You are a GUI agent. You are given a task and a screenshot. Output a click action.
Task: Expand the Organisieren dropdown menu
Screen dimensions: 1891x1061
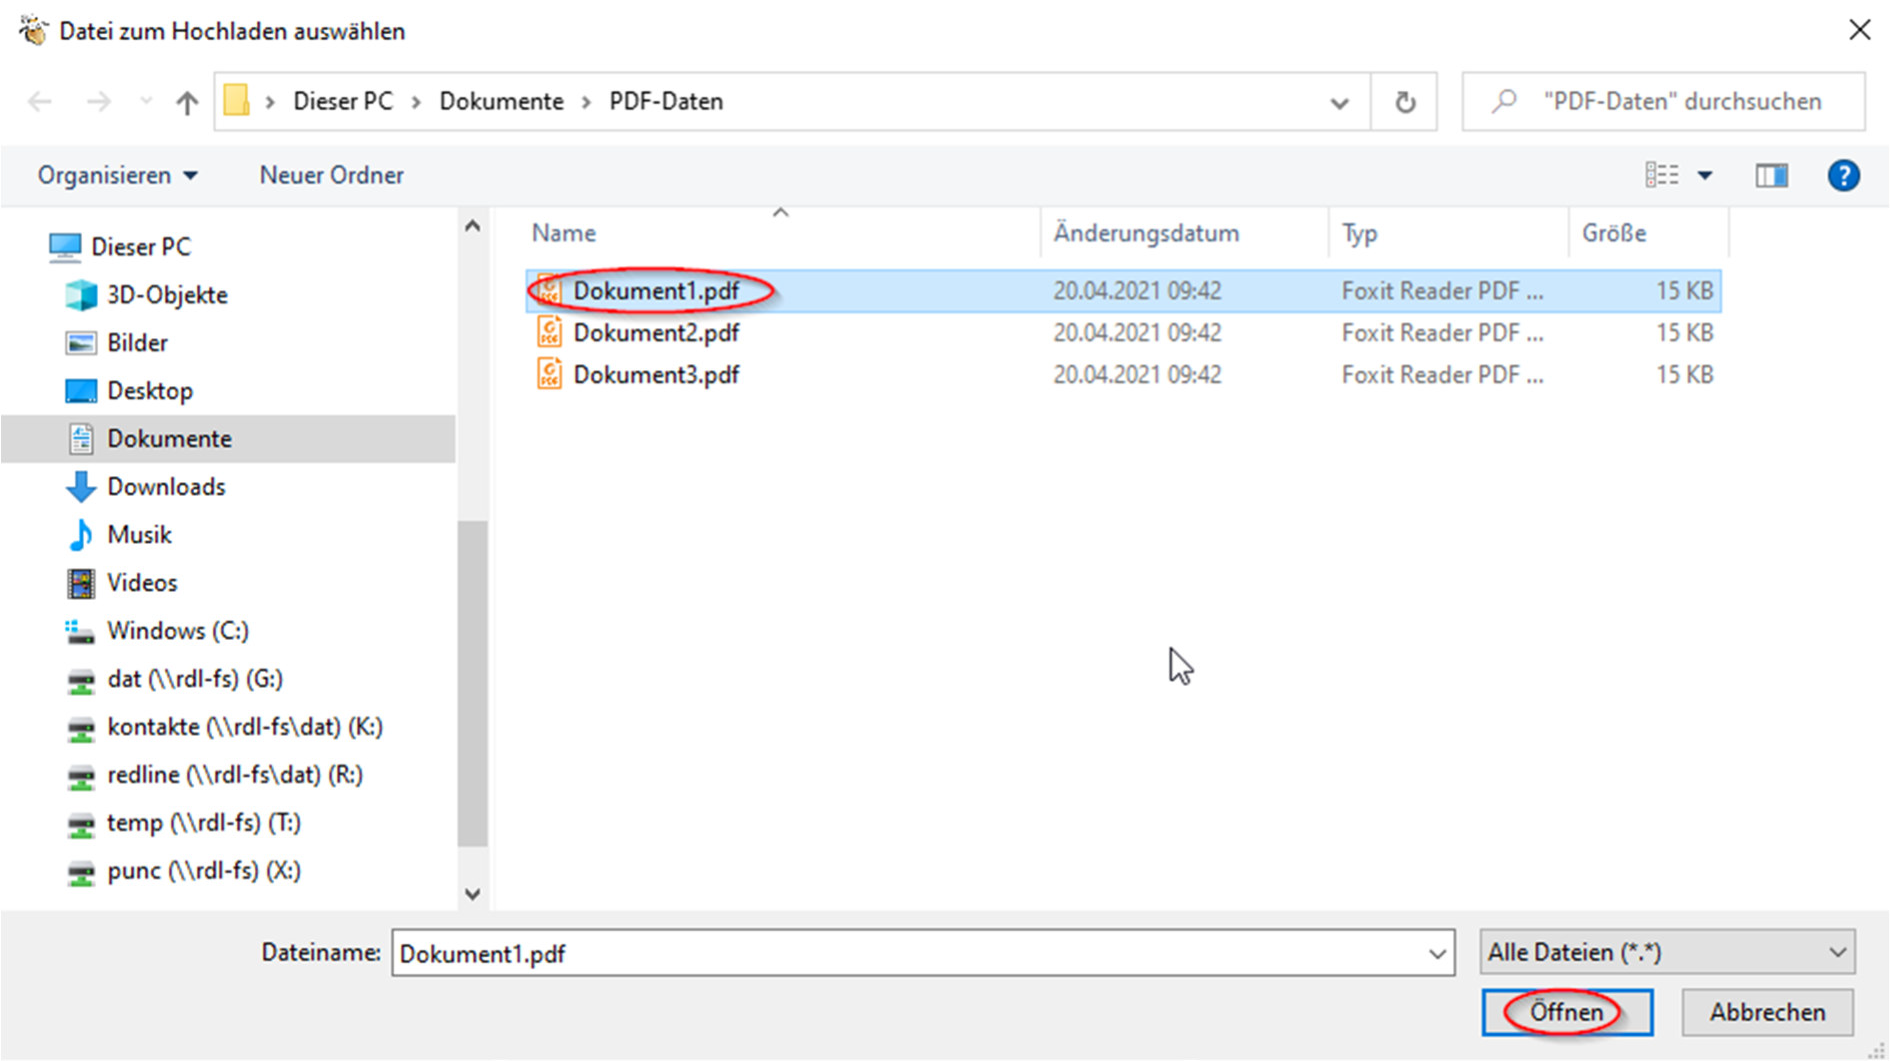117,176
